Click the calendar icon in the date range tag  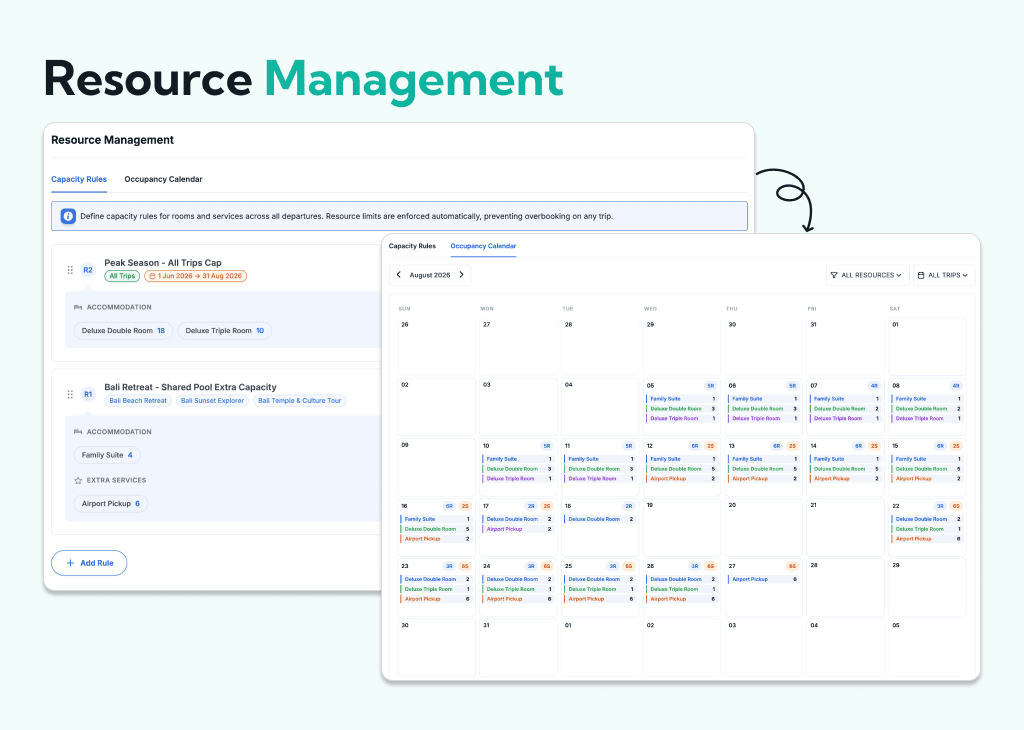(x=152, y=276)
